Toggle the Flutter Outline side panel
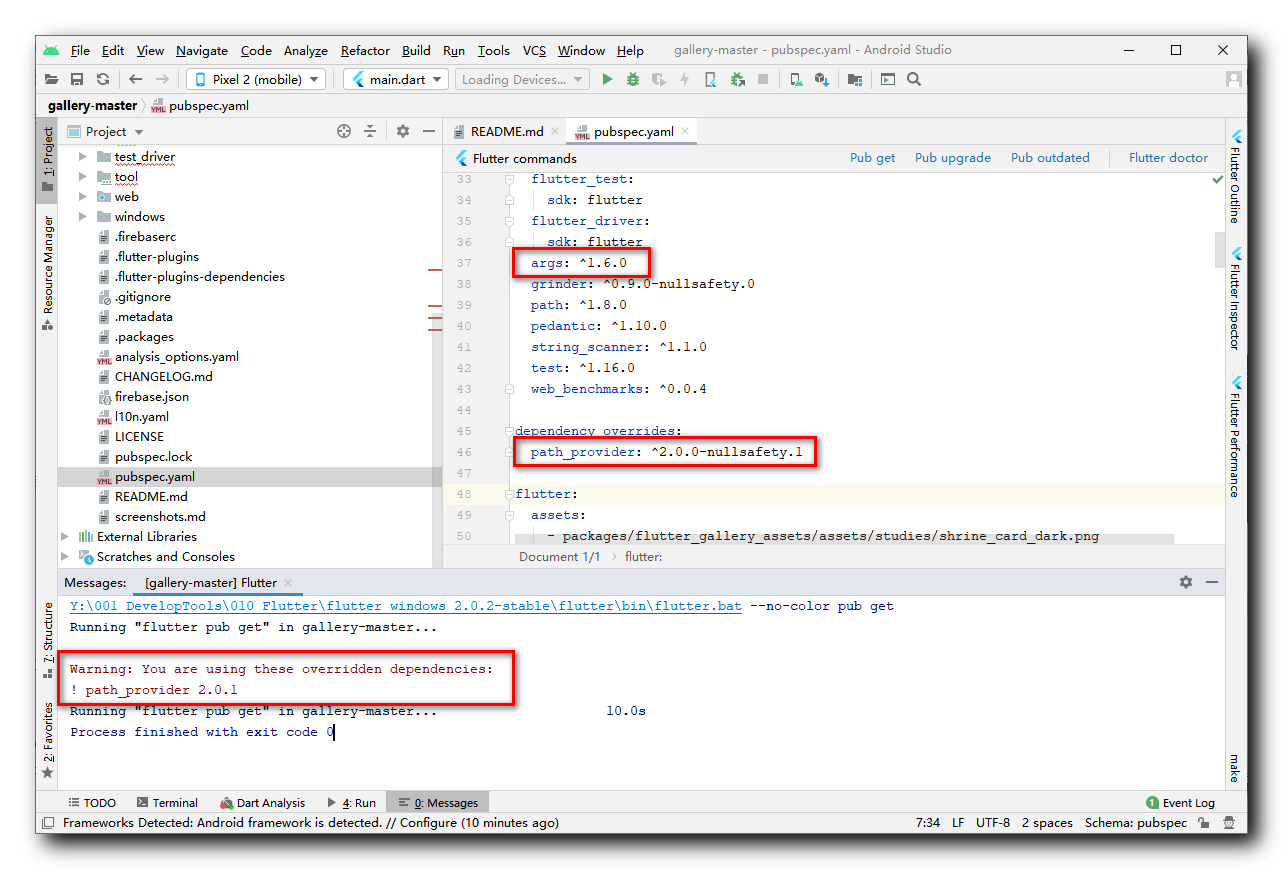Viewport: 1283px width, 869px height. tap(1236, 177)
